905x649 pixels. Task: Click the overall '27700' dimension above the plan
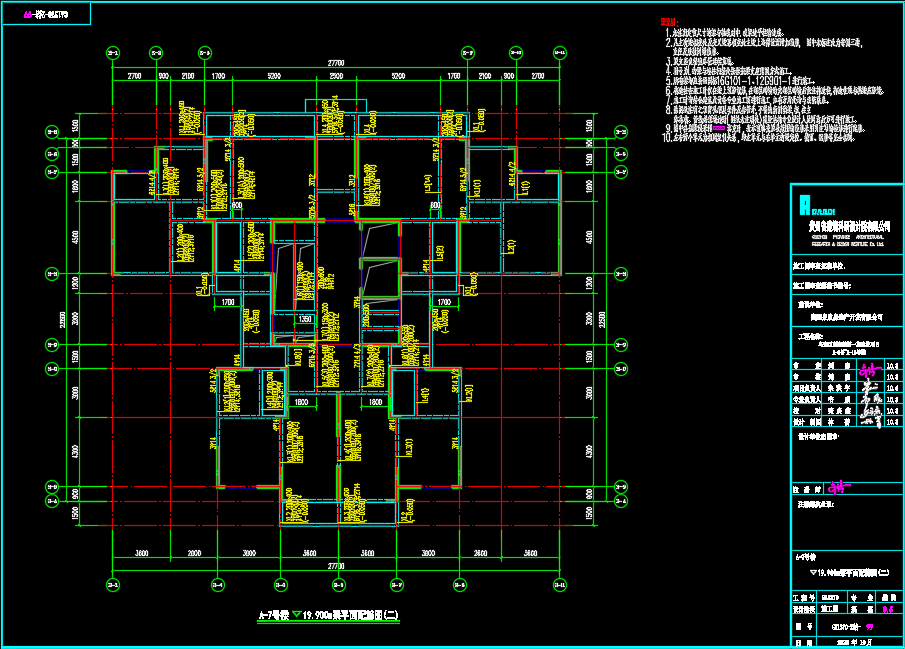tap(336, 63)
